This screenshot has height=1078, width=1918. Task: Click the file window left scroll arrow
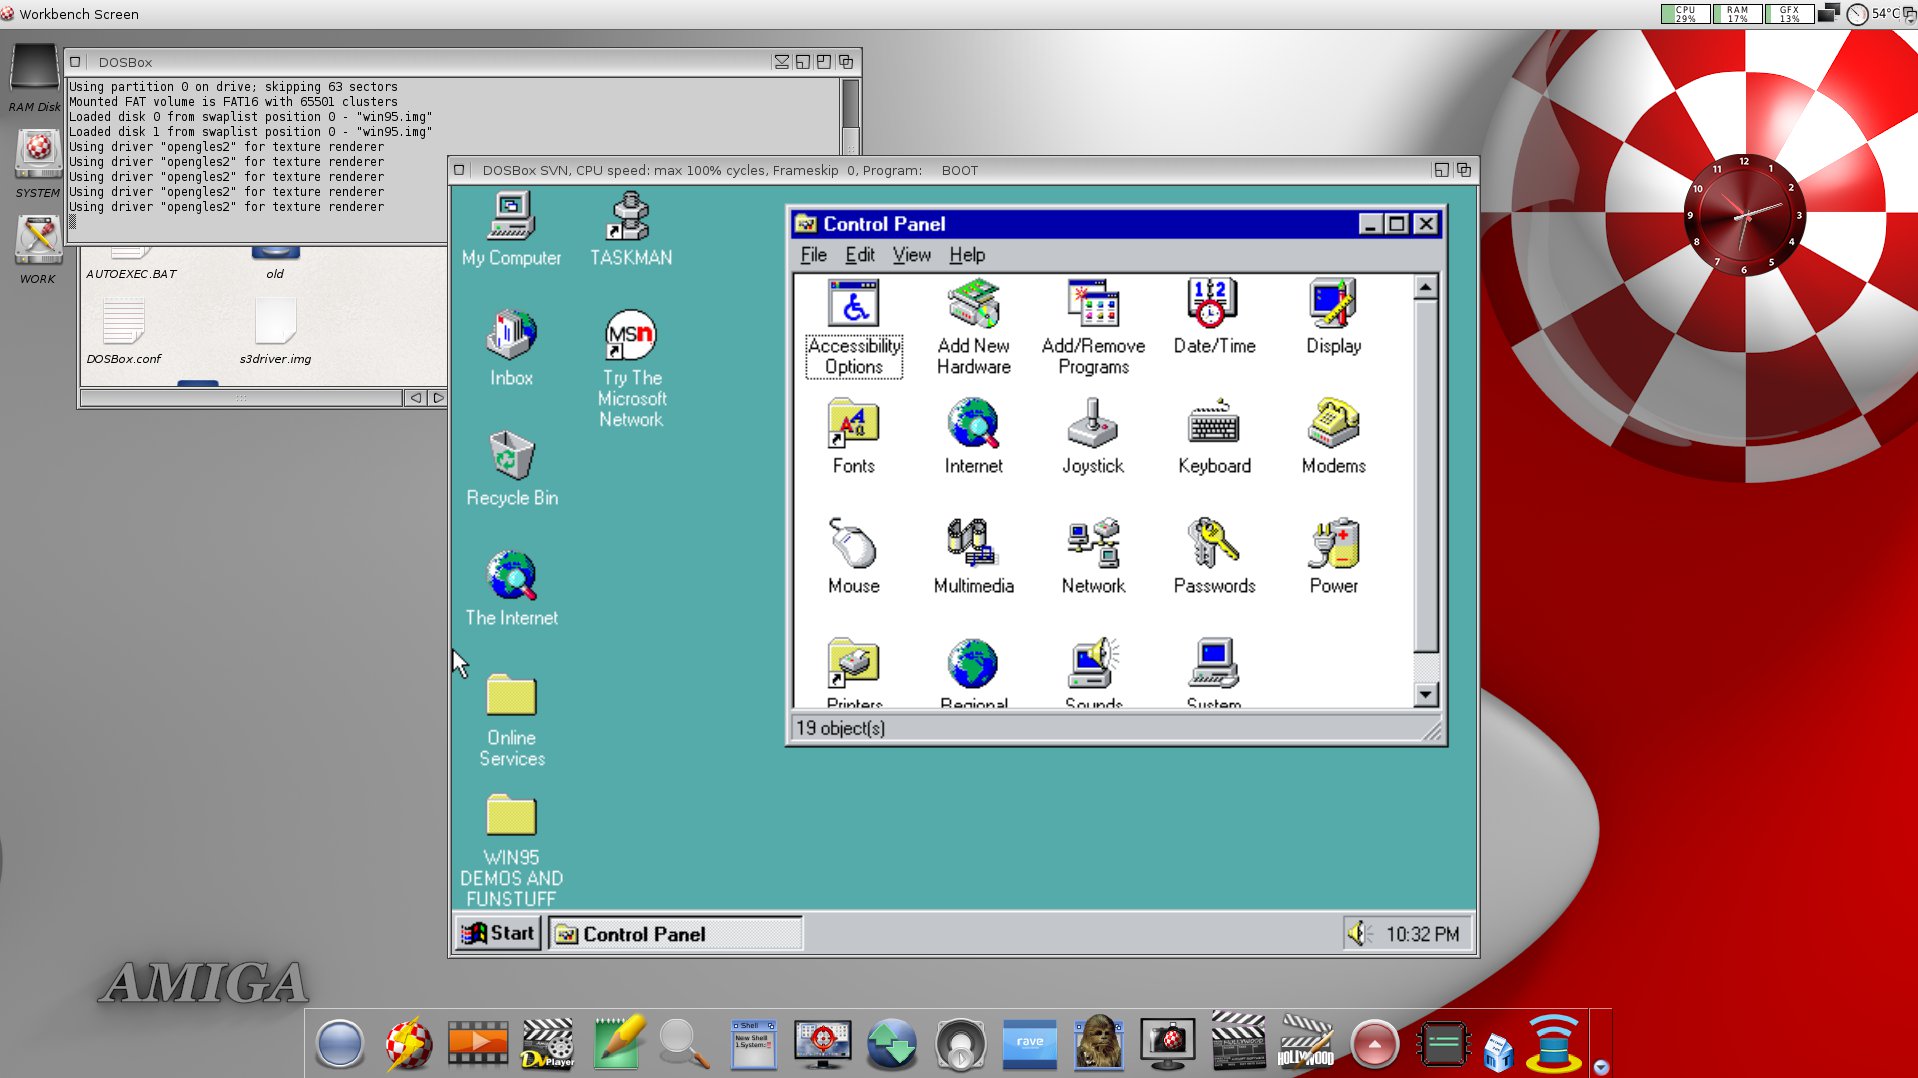(415, 397)
